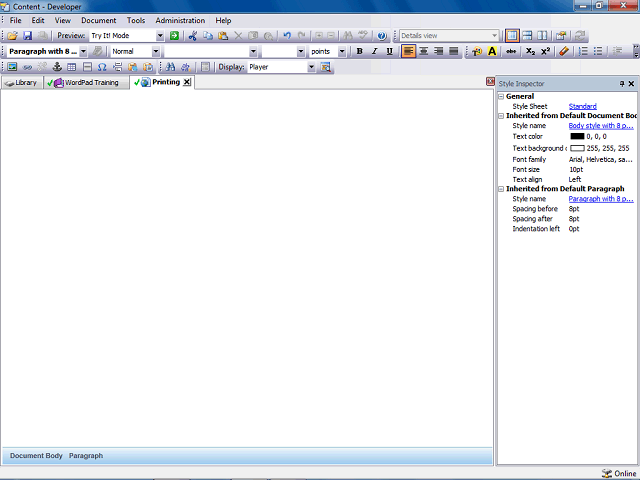The width and height of the screenshot is (640, 480).
Task: Toggle left text alignment
Action: tap(409, 51)
